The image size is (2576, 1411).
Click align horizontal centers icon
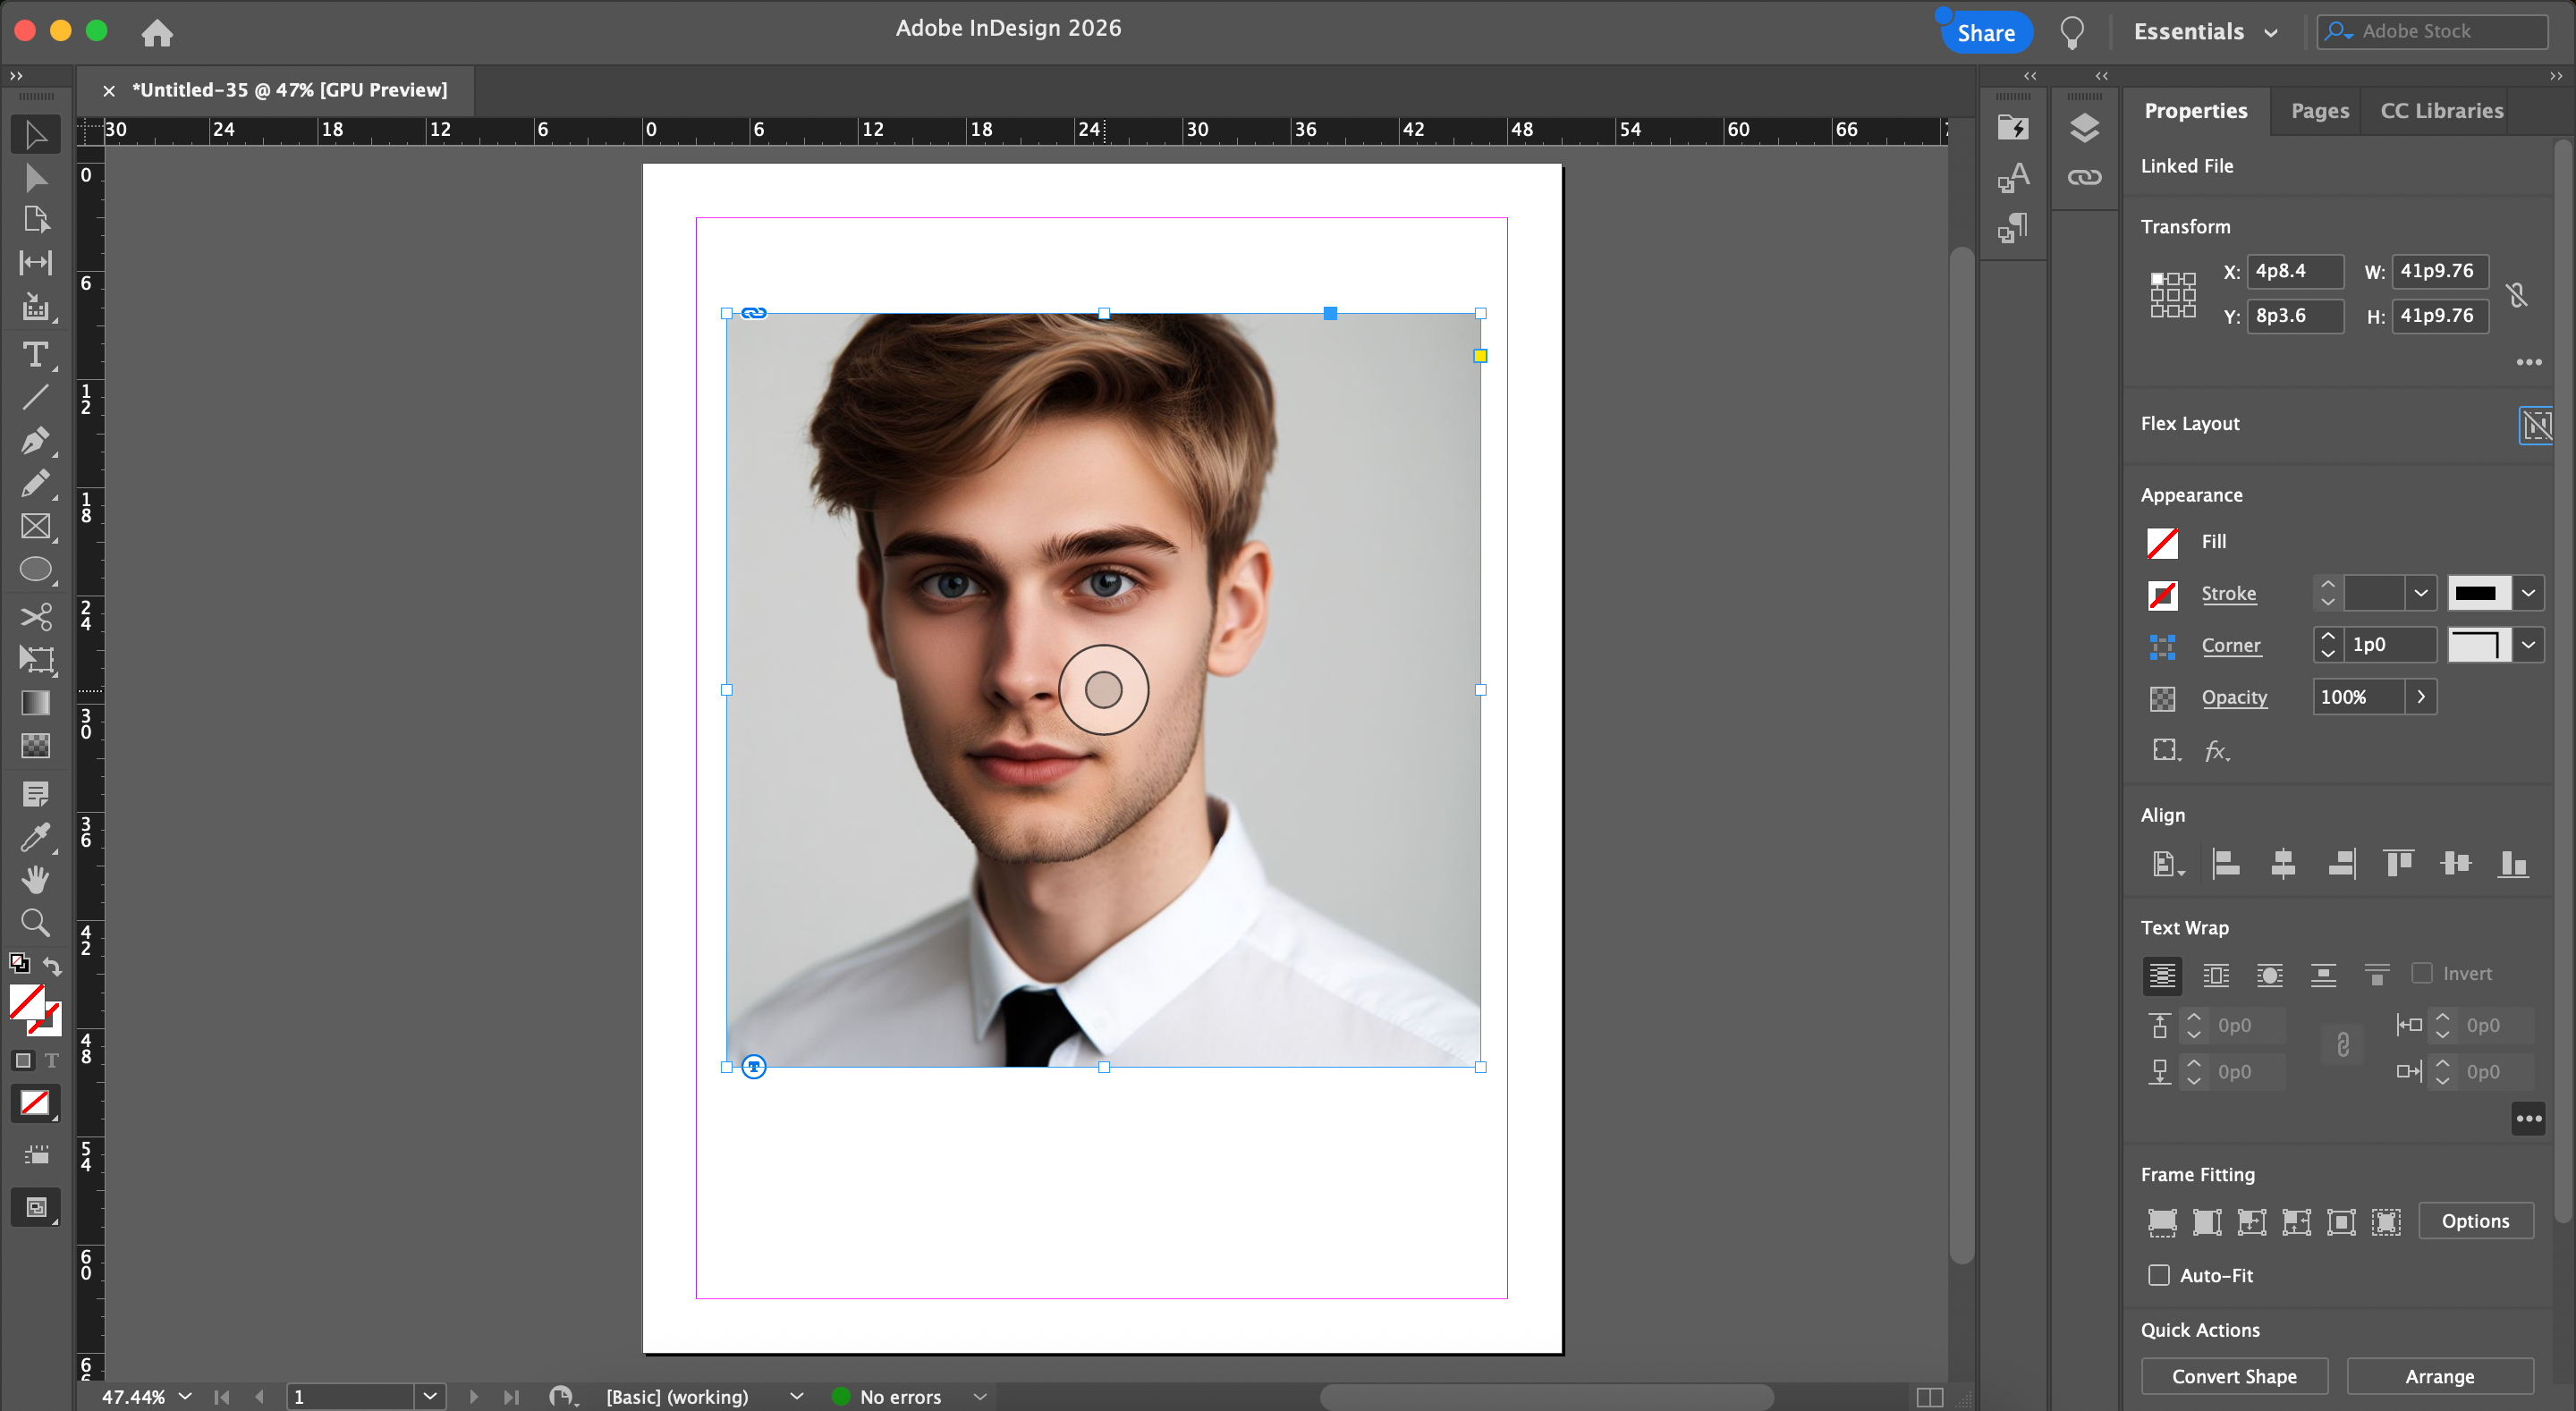tap(2283, 863)
